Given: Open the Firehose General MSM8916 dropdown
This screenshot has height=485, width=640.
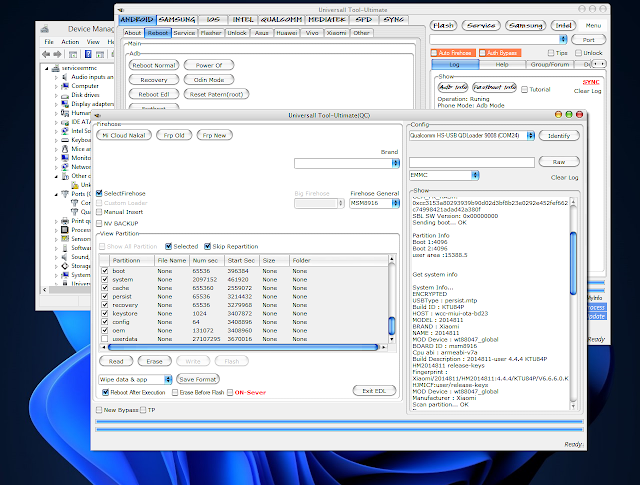Looking at the screenshot, I should tap(395, 203).
